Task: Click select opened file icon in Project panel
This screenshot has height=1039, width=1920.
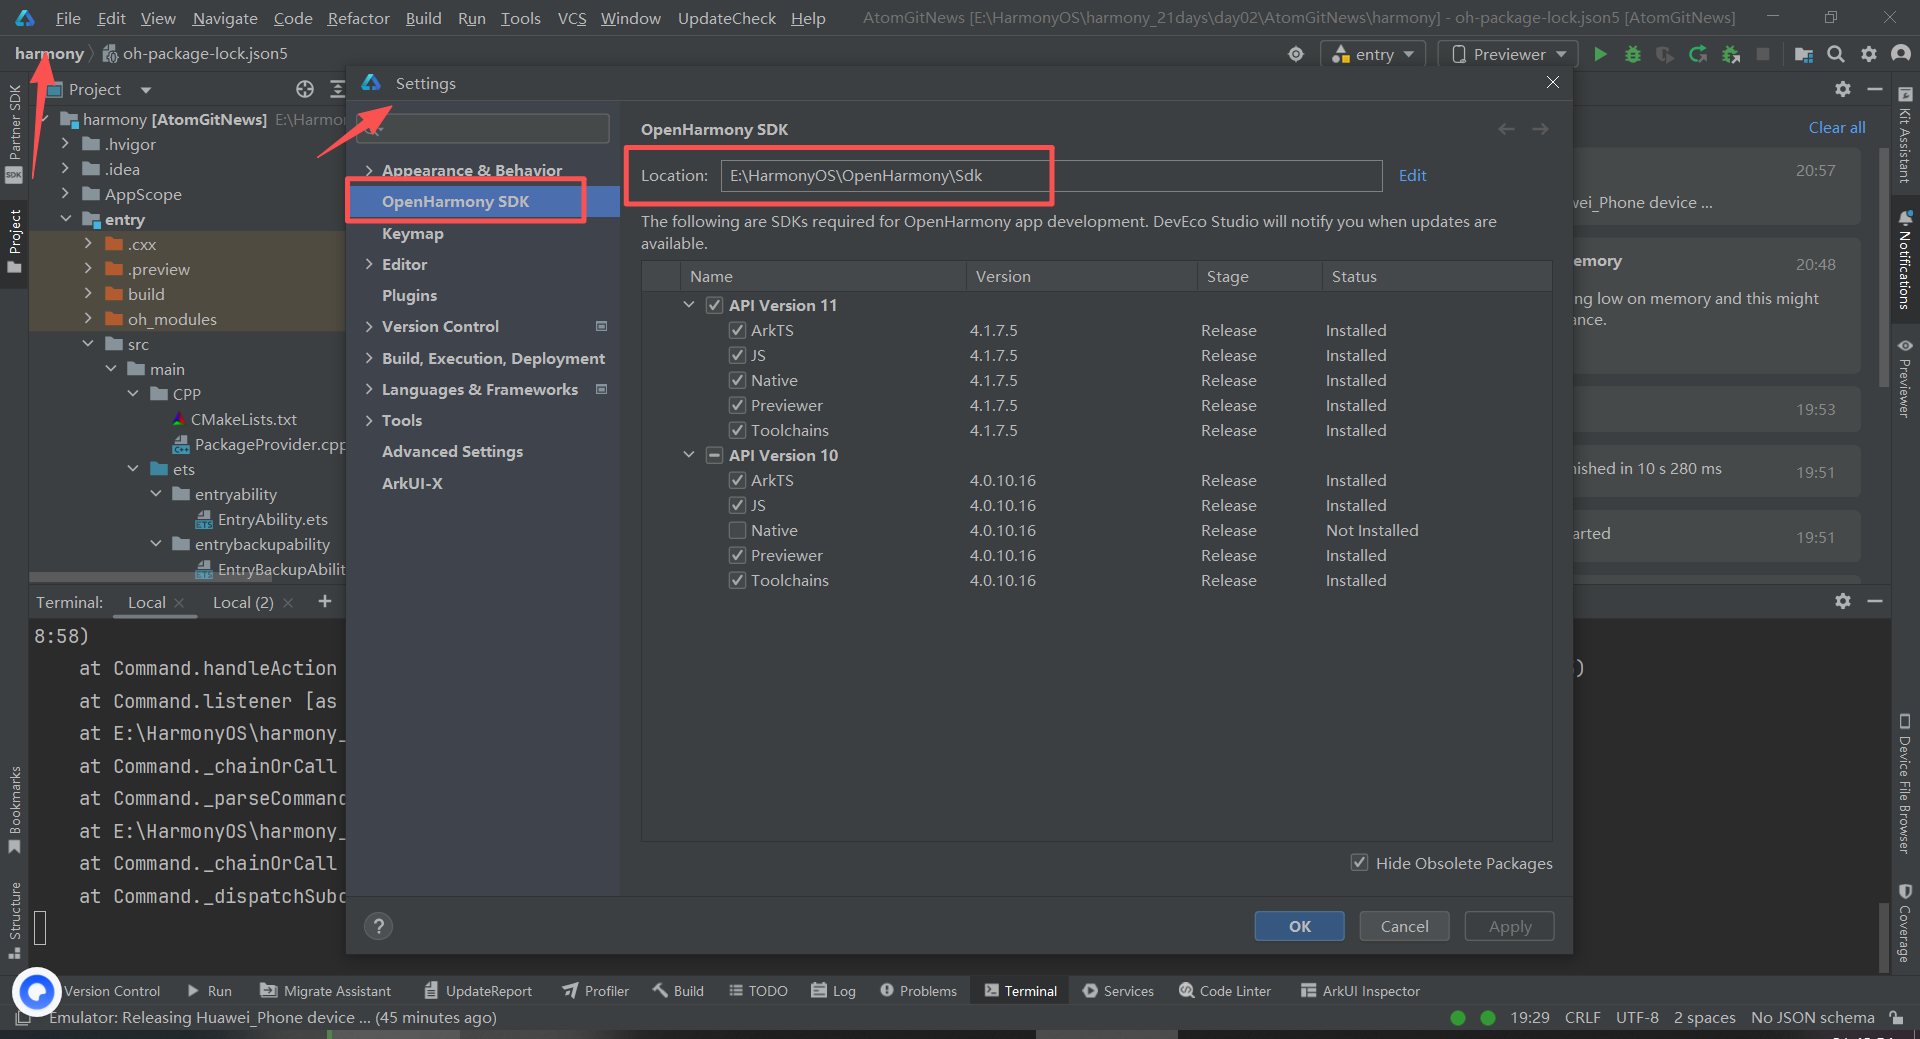Action: [x=305, y=89]
